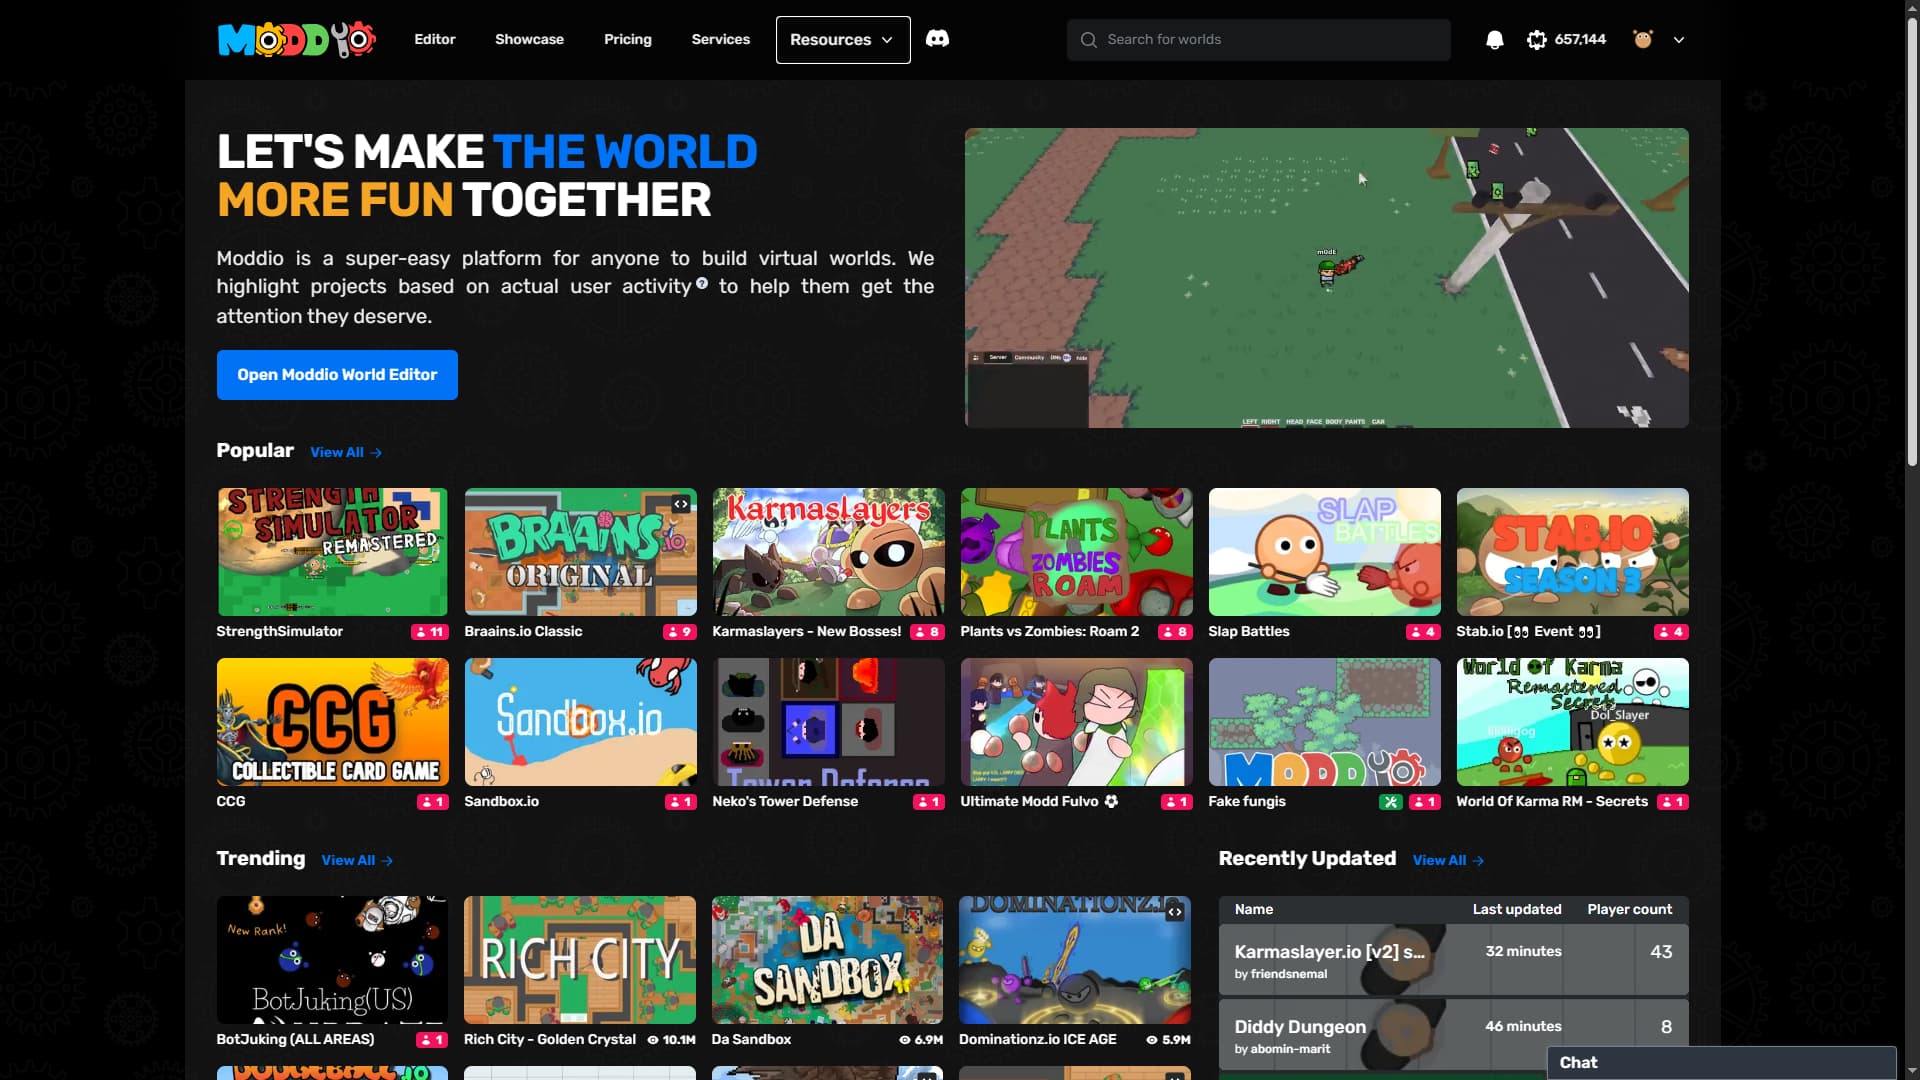This screenshot has width=1920, height=1080.
Task: Click View All next to Recently Updated
Action: click(x=1448, y=860)
